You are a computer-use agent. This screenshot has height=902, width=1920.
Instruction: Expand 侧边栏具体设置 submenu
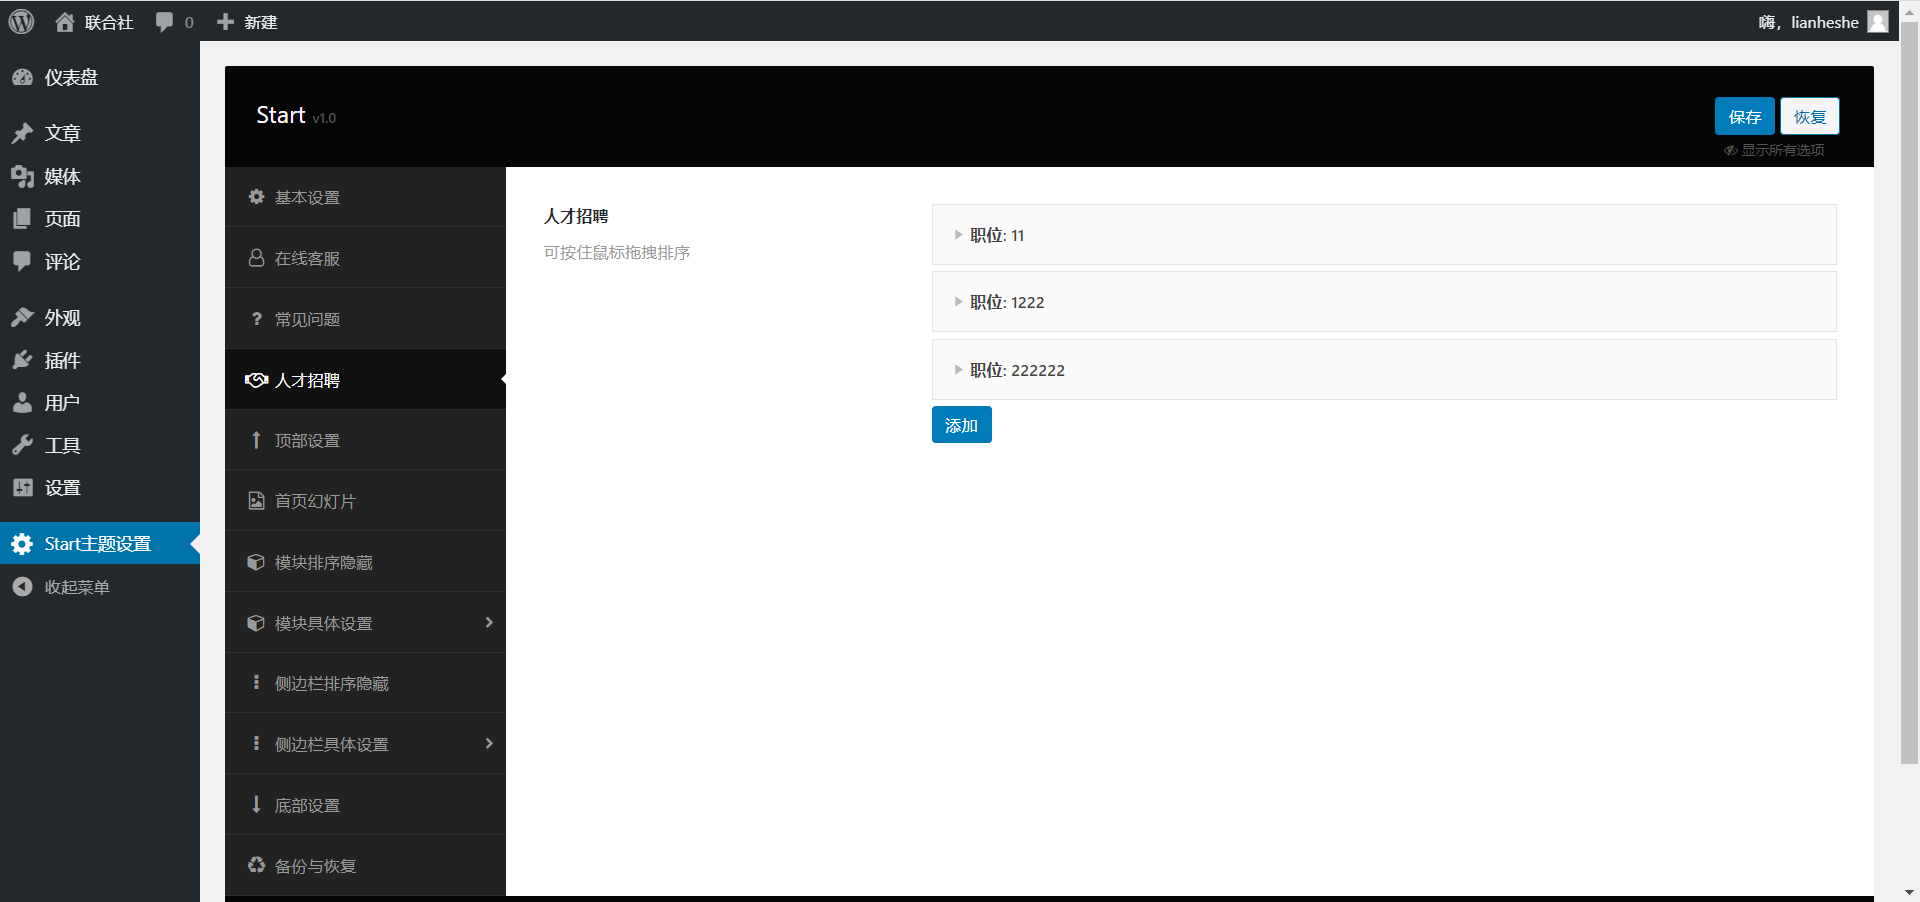point(366,744)
